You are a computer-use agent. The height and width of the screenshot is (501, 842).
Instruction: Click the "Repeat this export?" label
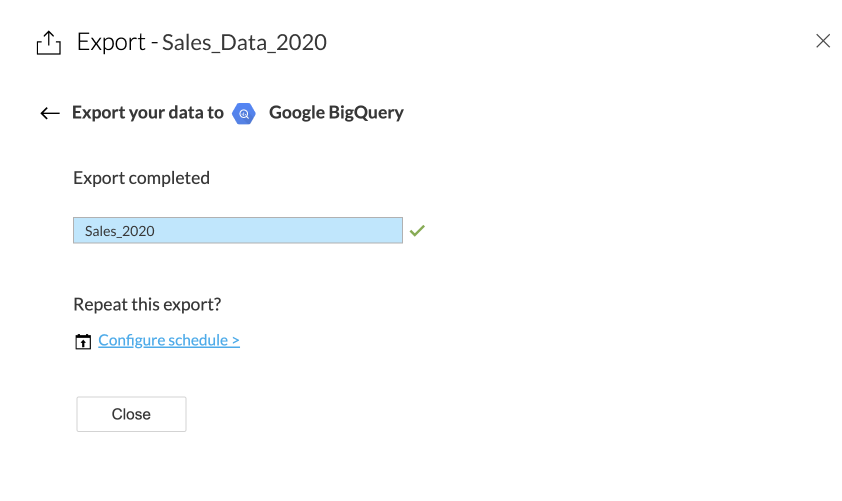[x=147, y=304]
